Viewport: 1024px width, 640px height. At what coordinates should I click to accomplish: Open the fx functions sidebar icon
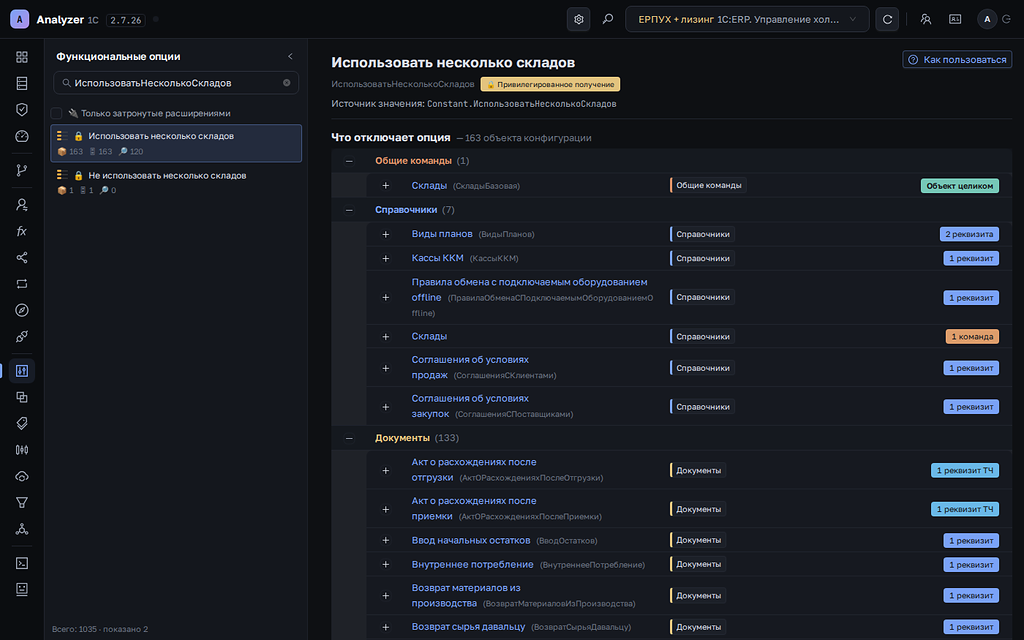coord(22,231)
